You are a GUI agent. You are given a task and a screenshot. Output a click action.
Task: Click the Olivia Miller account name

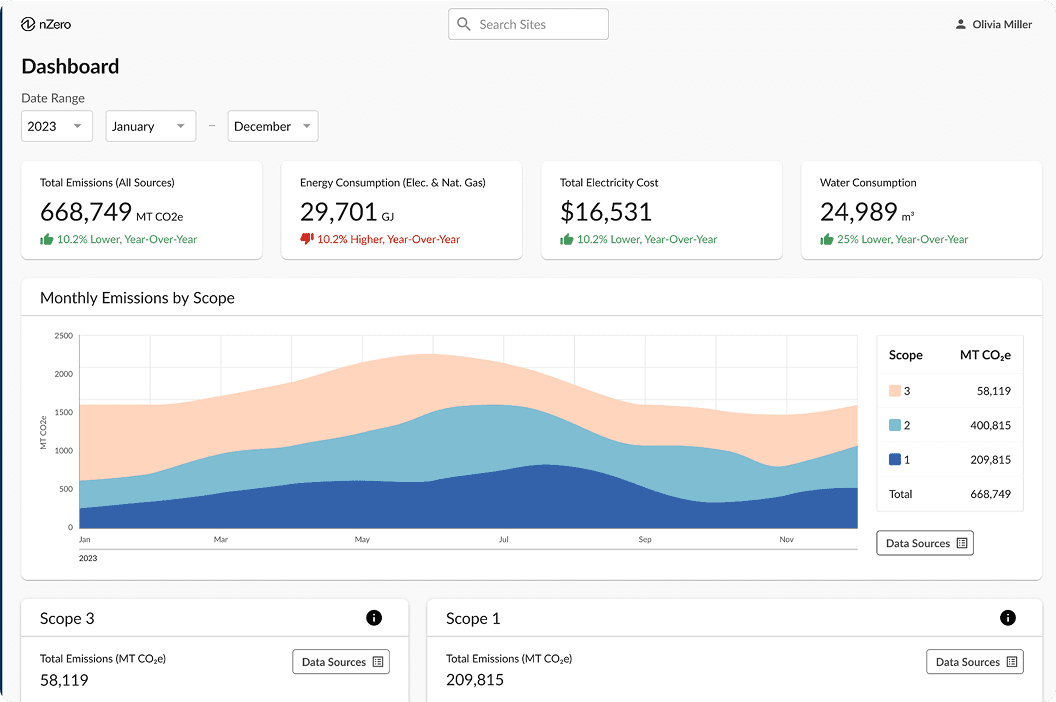point(1002,24)
